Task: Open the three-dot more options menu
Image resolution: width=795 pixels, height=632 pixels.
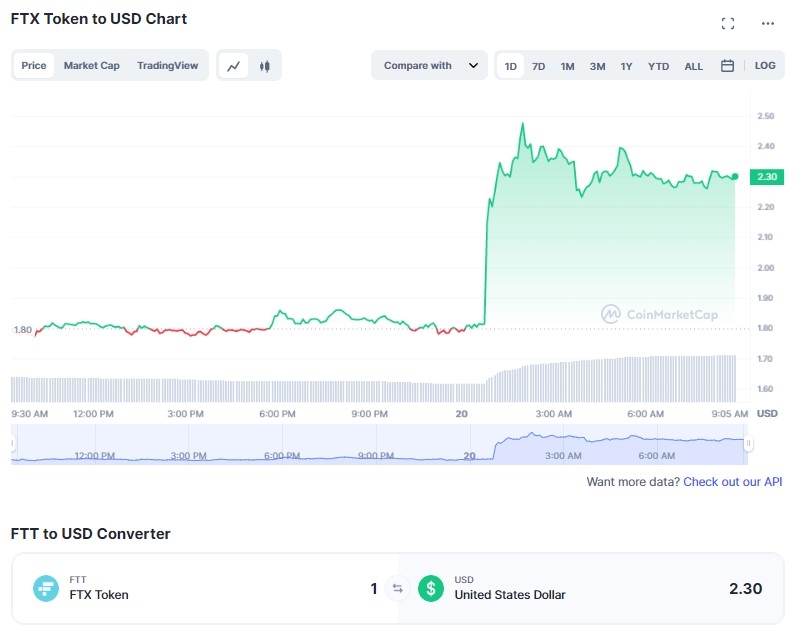Action: click(767, 23)
